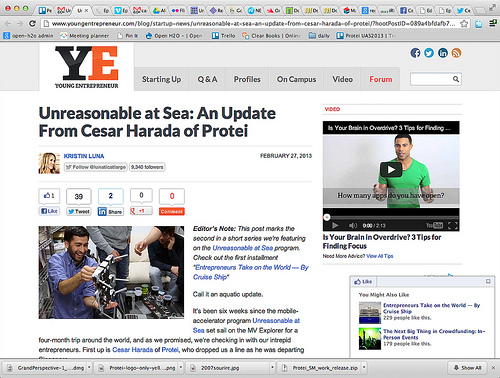The image size is (500, 378).
Task: Switch to the Flickr browser tab
Action: (178, 11)
